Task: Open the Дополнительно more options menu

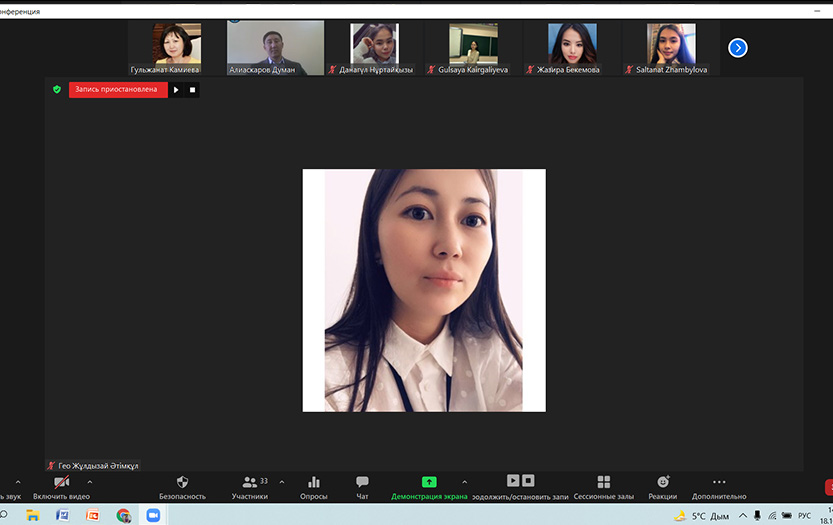Action: pyautogui.click(x=718, y=485)
